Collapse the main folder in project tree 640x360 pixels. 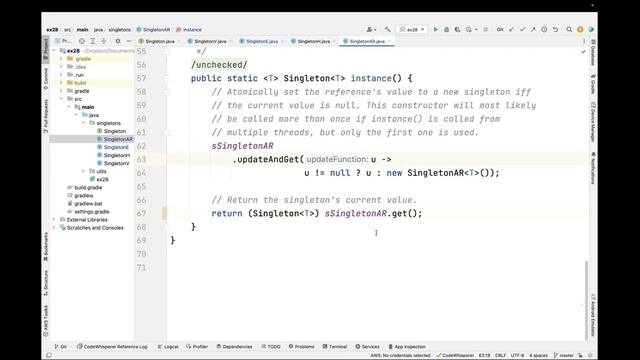click(x=69, y=107)
